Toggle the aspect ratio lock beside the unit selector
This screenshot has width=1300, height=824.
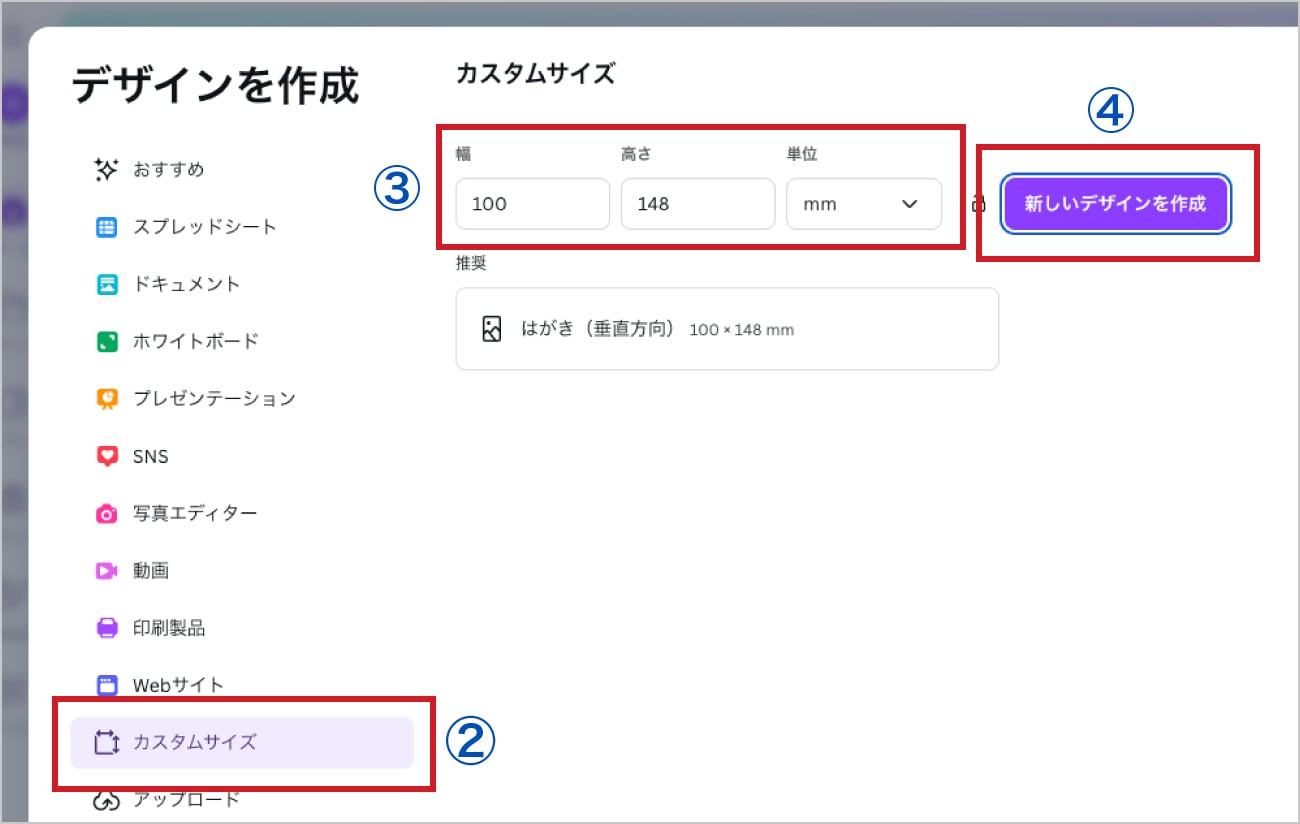(979, 204)
